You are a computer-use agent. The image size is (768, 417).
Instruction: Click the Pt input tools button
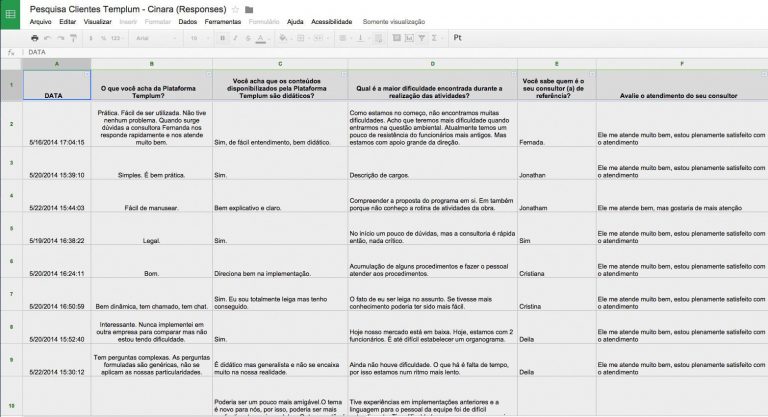(457, 38)
